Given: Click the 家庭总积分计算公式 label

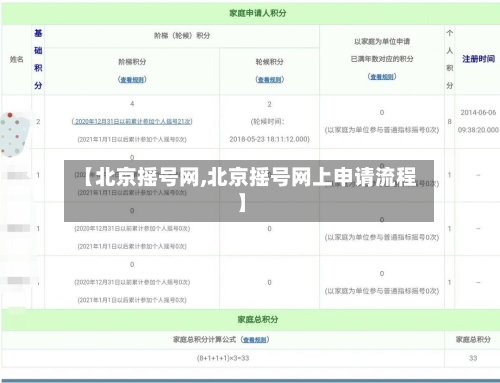Looking at the screenshot, I should 204,340.
